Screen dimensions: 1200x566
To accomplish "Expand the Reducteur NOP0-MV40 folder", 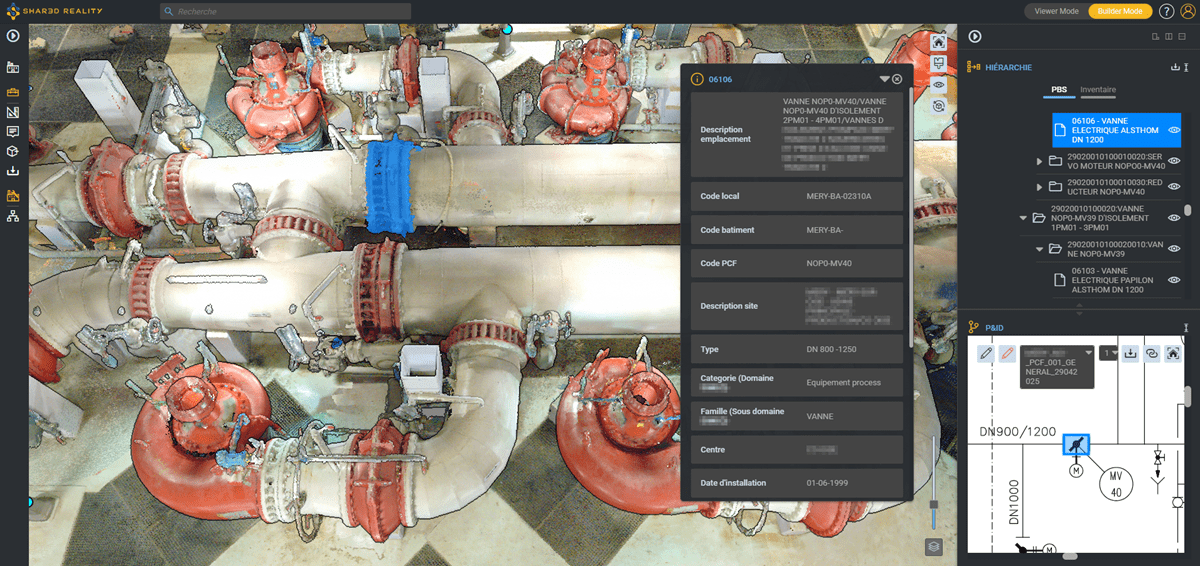I will [x=1039, y=187].
